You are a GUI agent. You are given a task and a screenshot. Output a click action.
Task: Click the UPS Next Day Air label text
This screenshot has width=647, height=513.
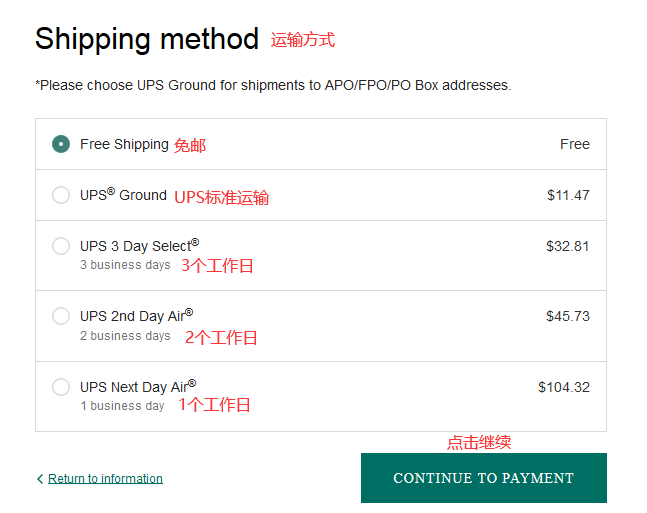pos(138,386)
